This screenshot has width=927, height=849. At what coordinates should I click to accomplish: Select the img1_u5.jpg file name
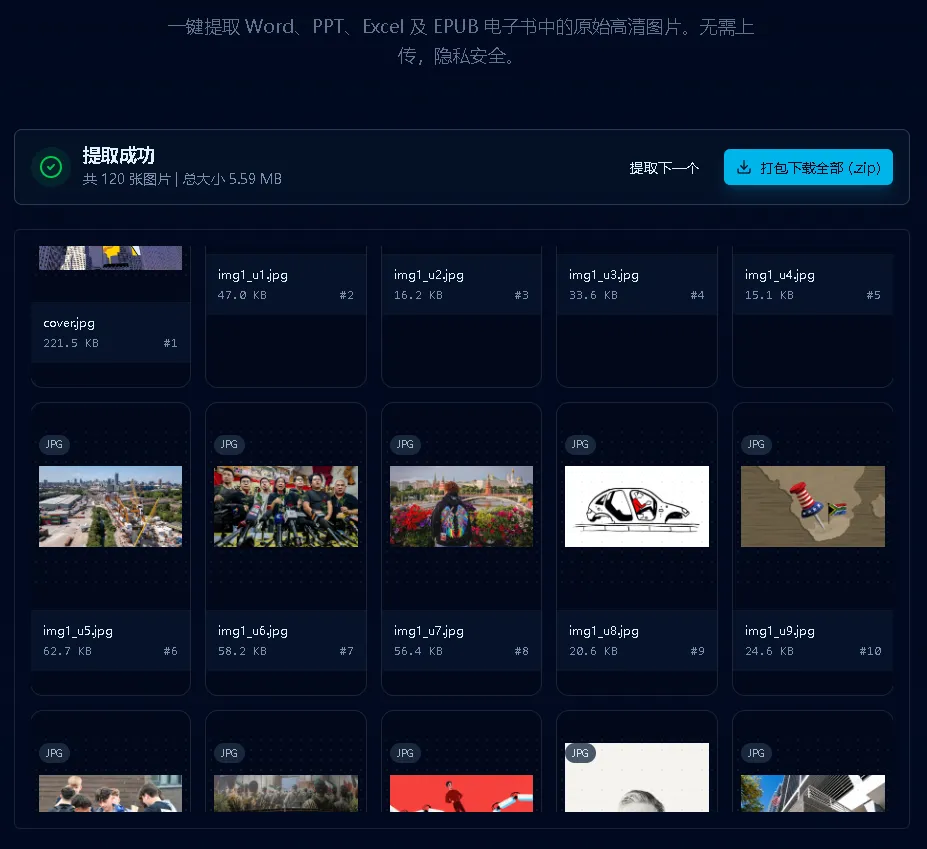(x=77, y=631)
